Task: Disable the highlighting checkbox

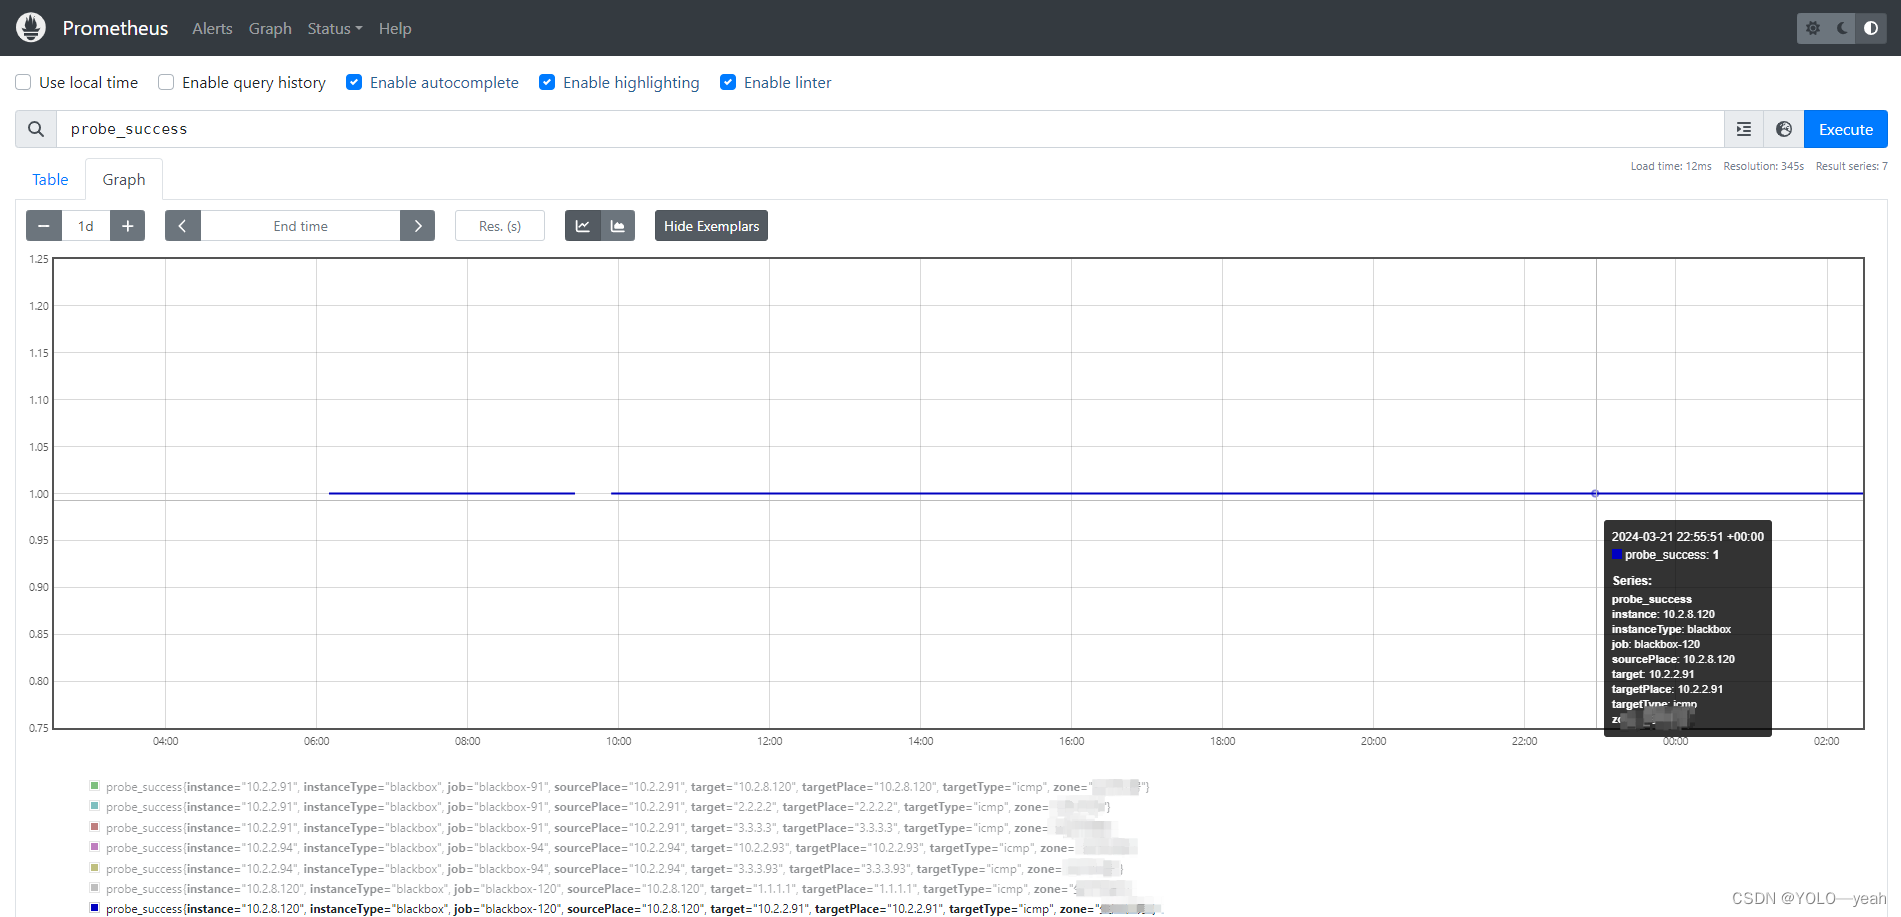Action: point(547,82)
